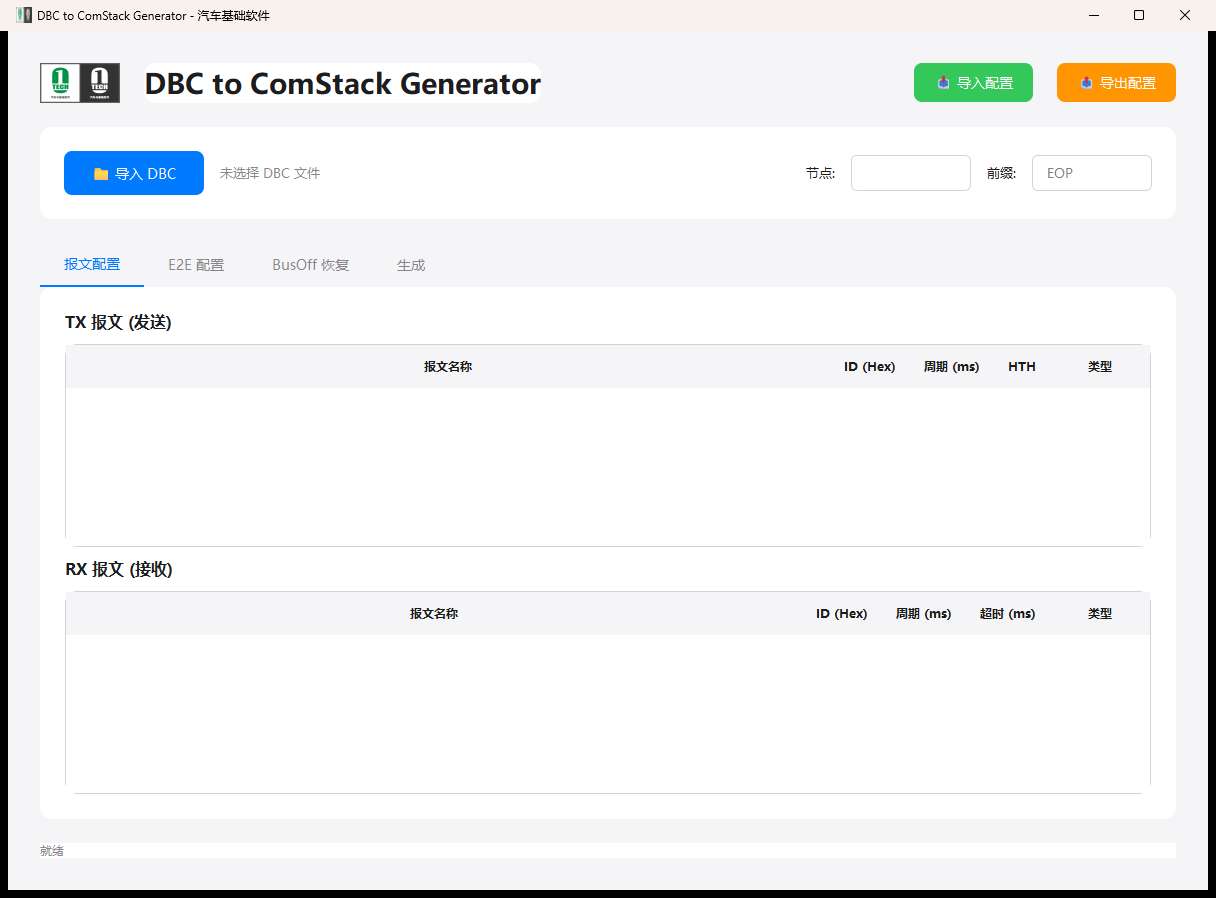
Task: Click the app icon in the title bar
Action: pos(24,15)
